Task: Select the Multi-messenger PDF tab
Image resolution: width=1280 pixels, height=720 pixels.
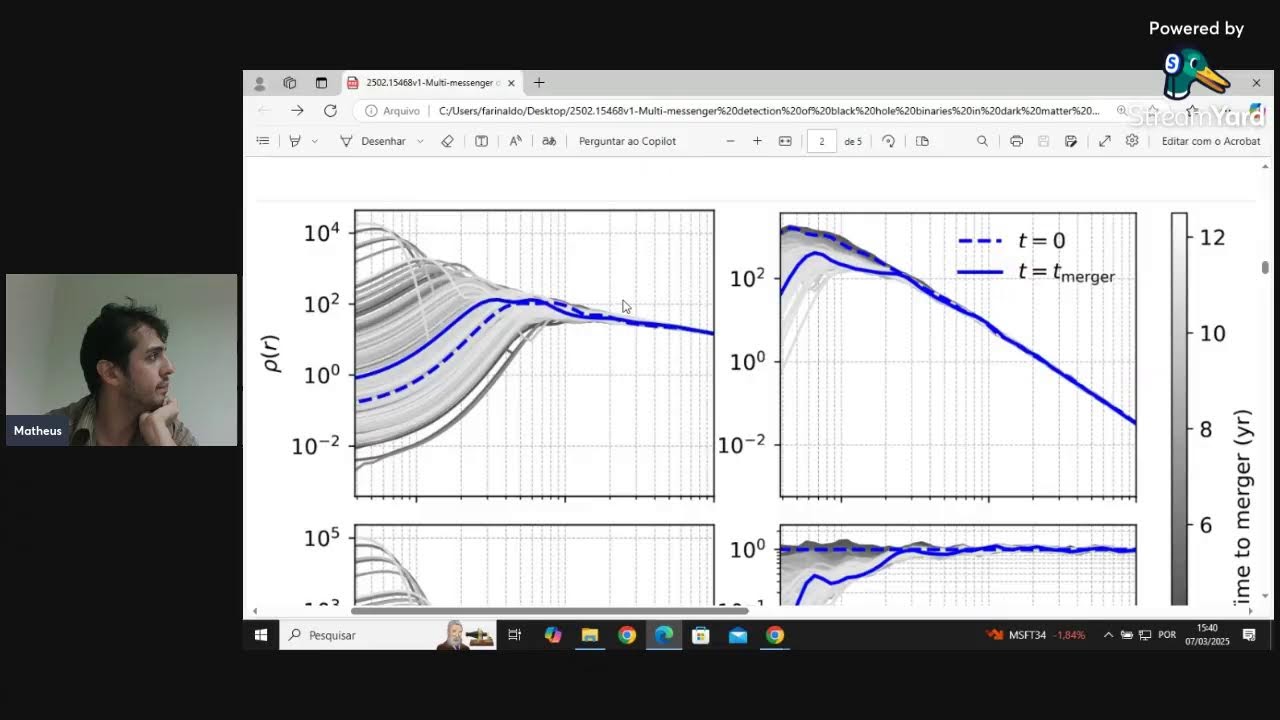Action: (431, 83)
